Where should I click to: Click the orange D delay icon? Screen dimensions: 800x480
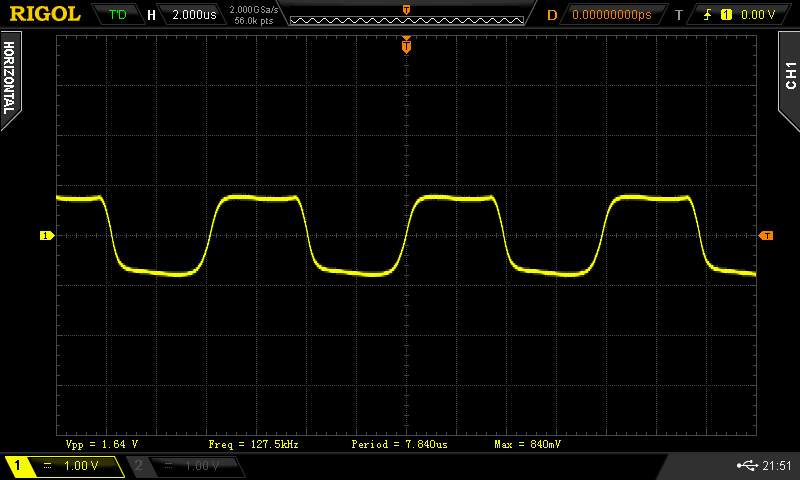(x=551, y=15)
